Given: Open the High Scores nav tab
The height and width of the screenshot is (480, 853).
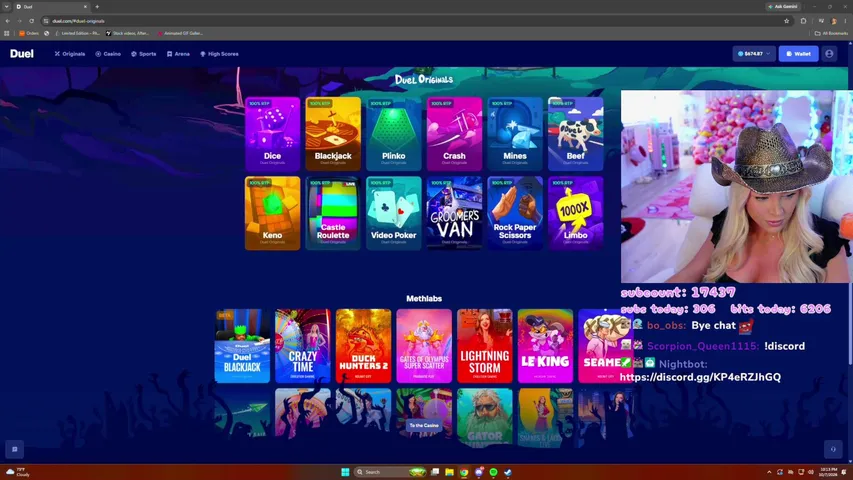Looking at the screenshot, I should click(x=219, y=54).
